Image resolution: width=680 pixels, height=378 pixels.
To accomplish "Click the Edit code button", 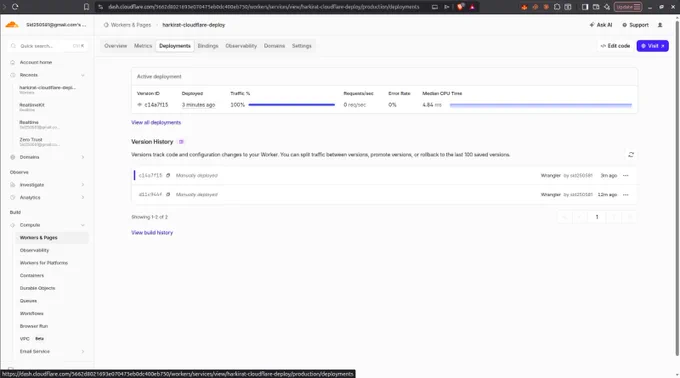I will coord(615,46).
